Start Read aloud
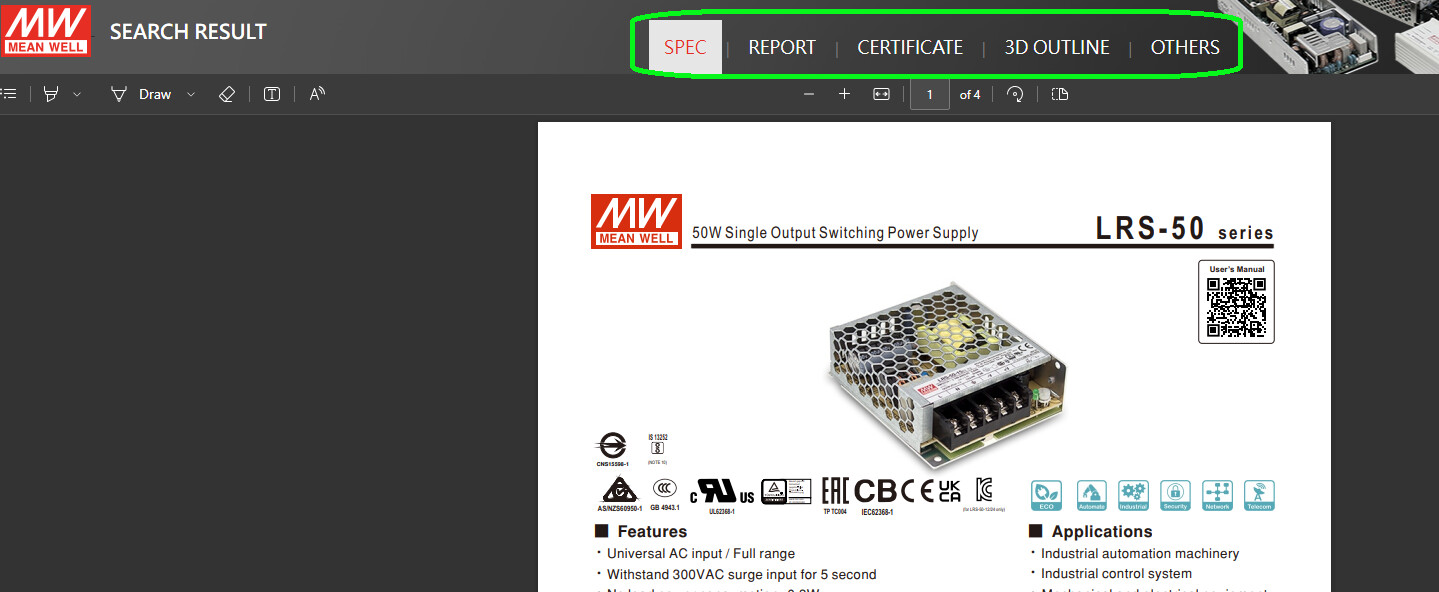Image resolution: width=1439 pixels, height=592 pixels. 317,94
